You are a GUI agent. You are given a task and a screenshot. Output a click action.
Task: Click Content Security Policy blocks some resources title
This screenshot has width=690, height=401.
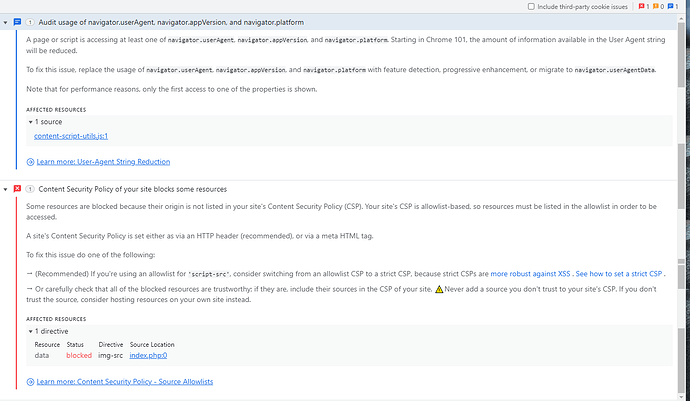pyautogui.click(x=133, y=189)
